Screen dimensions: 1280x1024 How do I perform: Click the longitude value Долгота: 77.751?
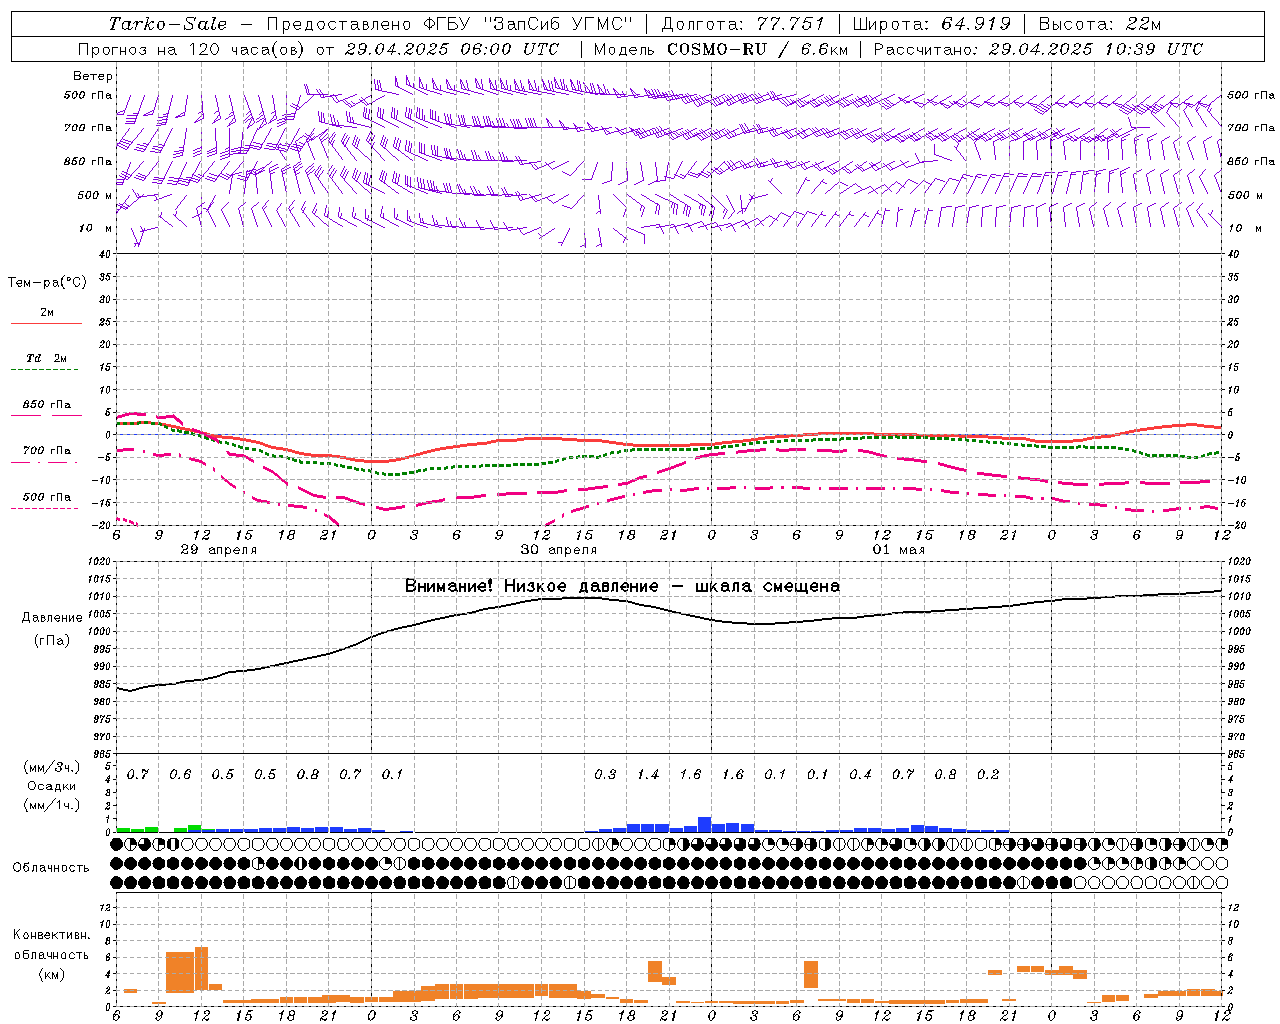click(743, 24)
